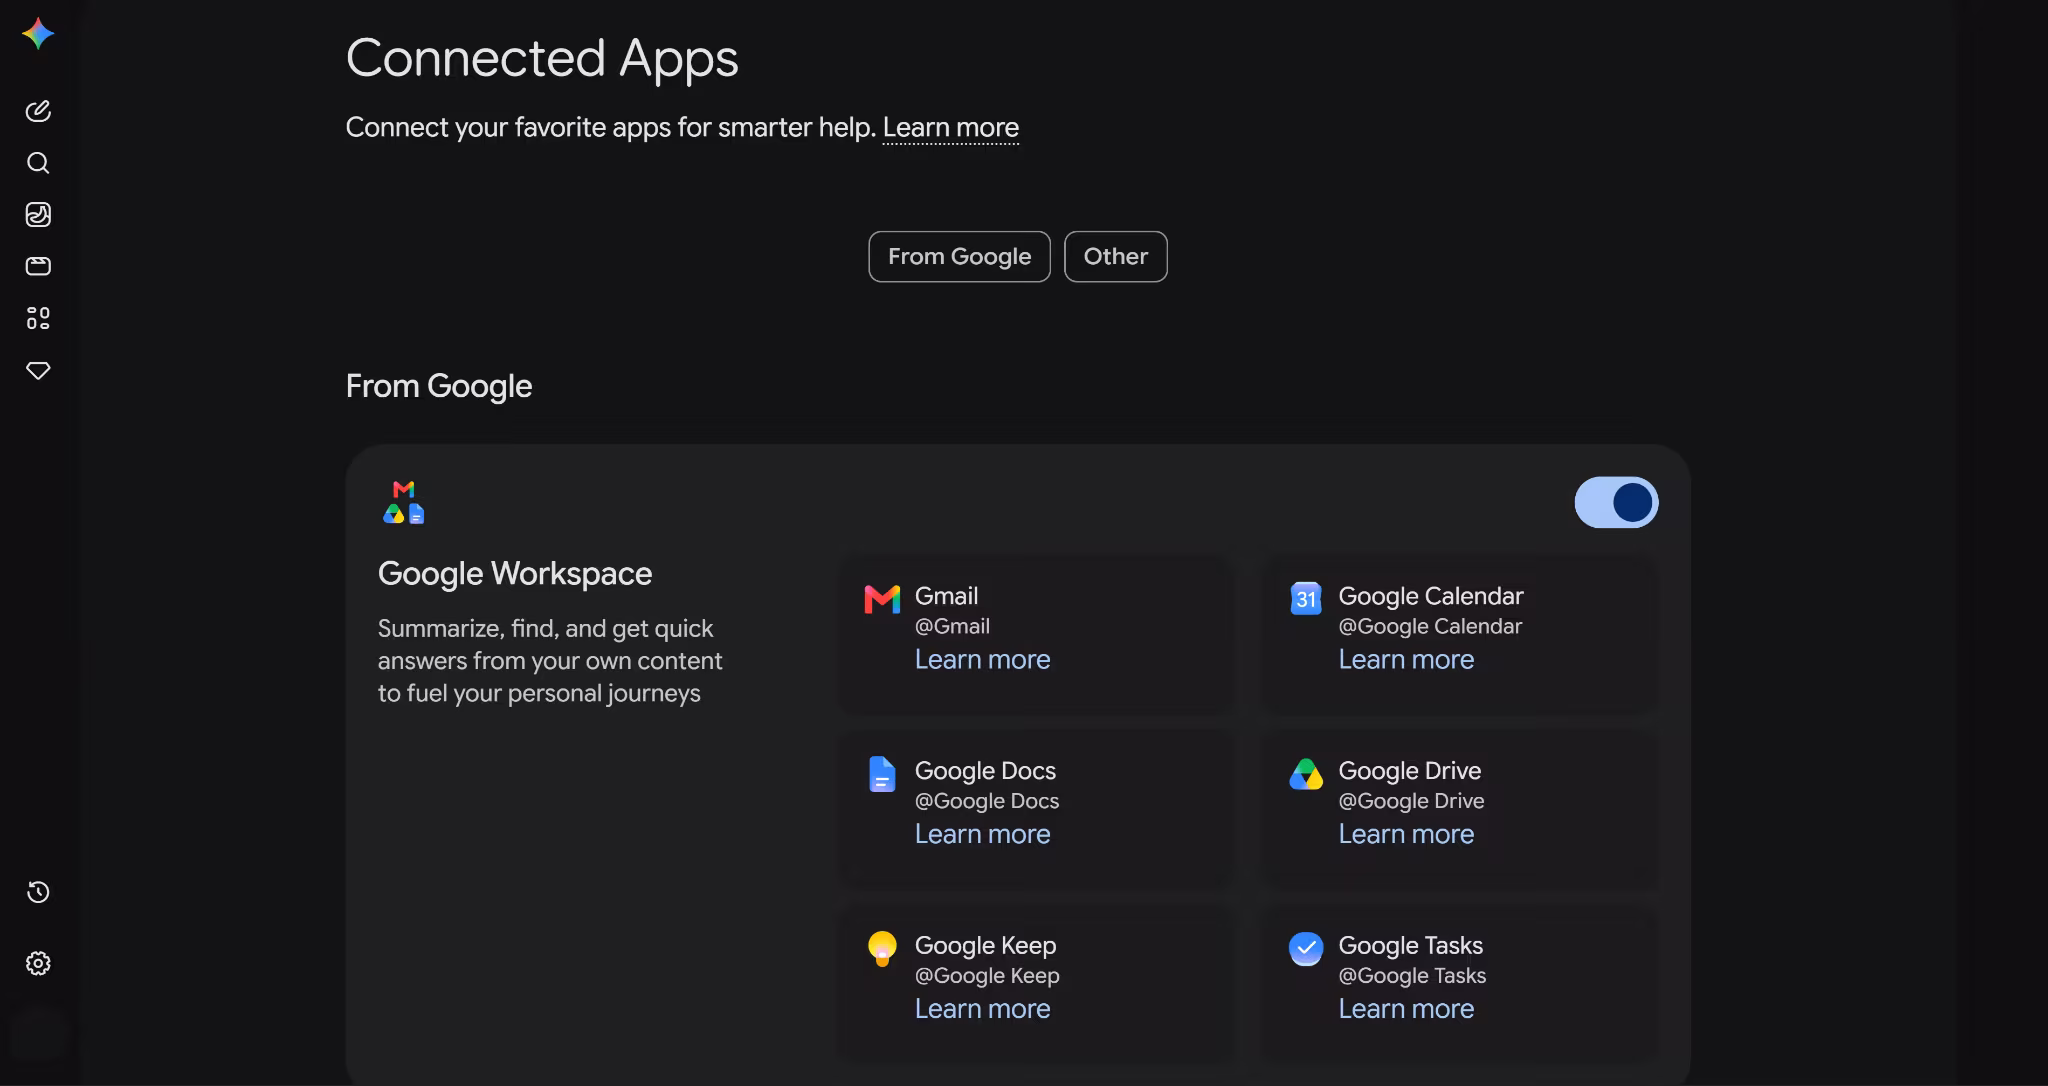Open the Gems grid sidebar icon
Screen dimensions: 2048x1086
(x=38, y=318)
